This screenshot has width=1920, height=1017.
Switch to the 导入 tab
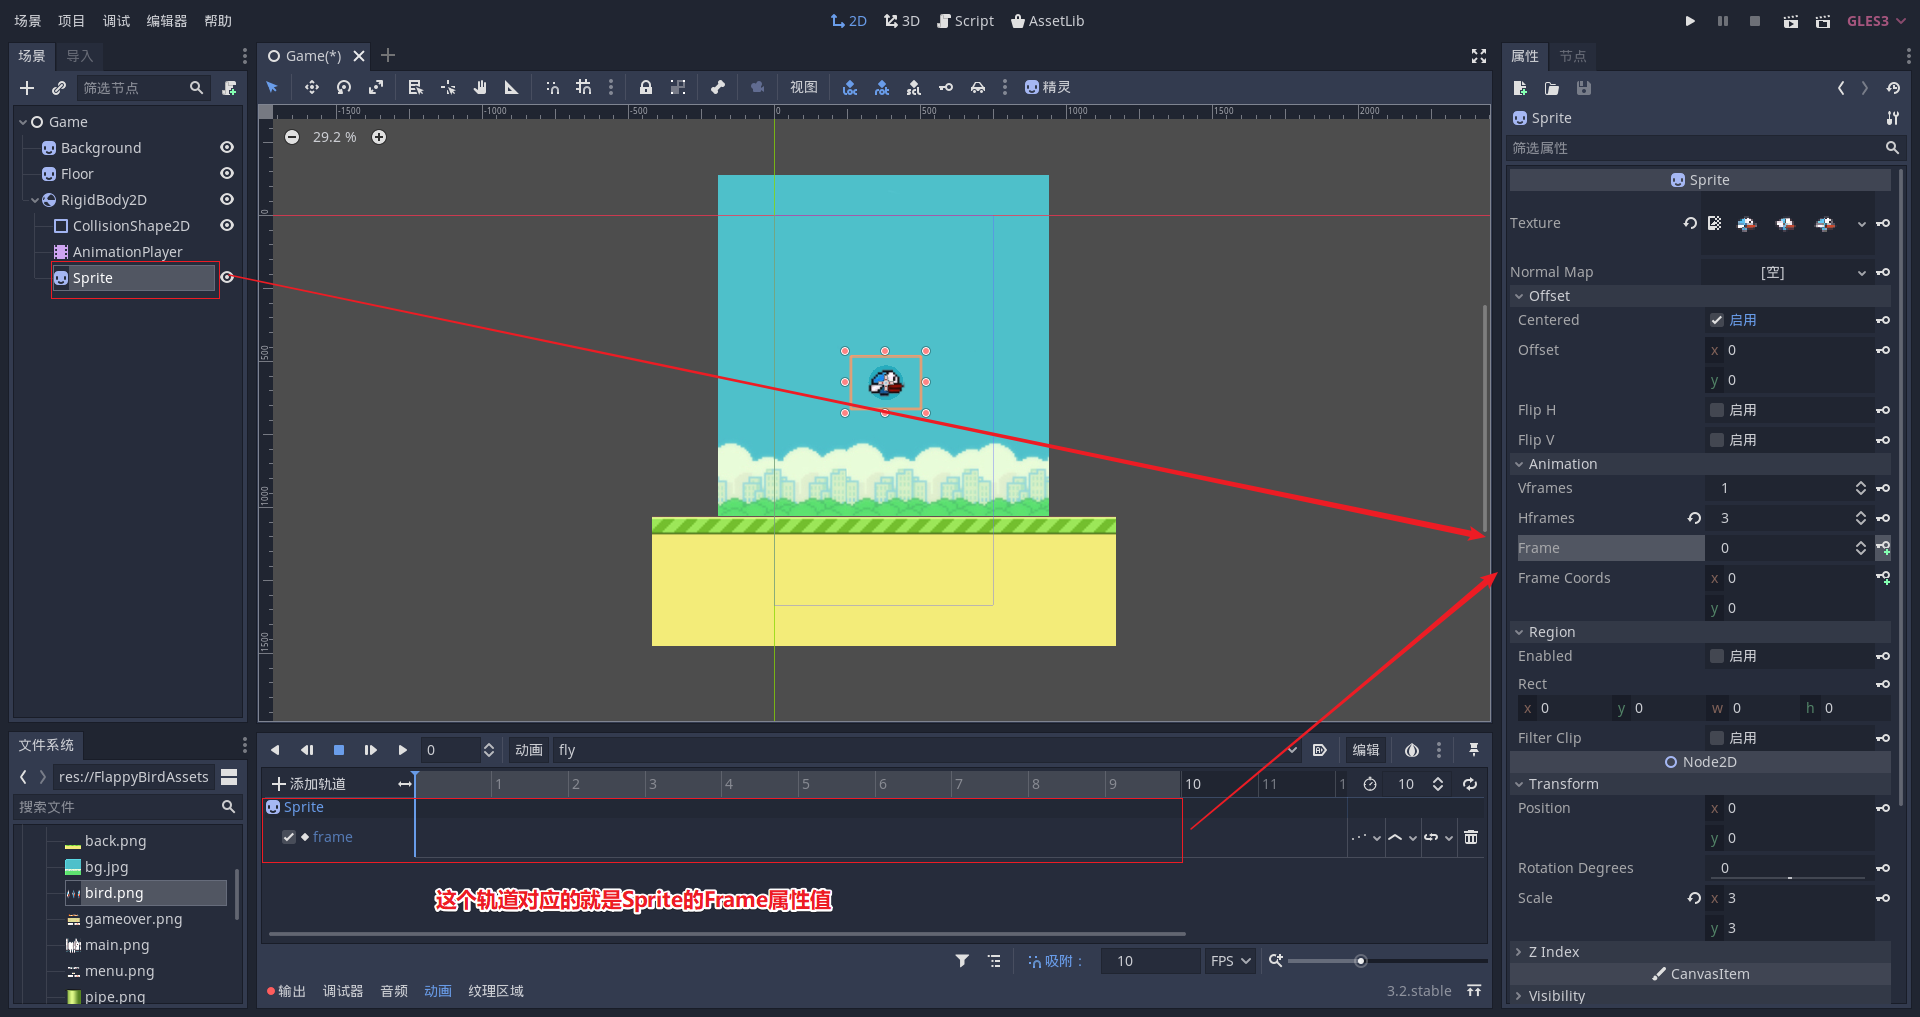coord(80,56)
